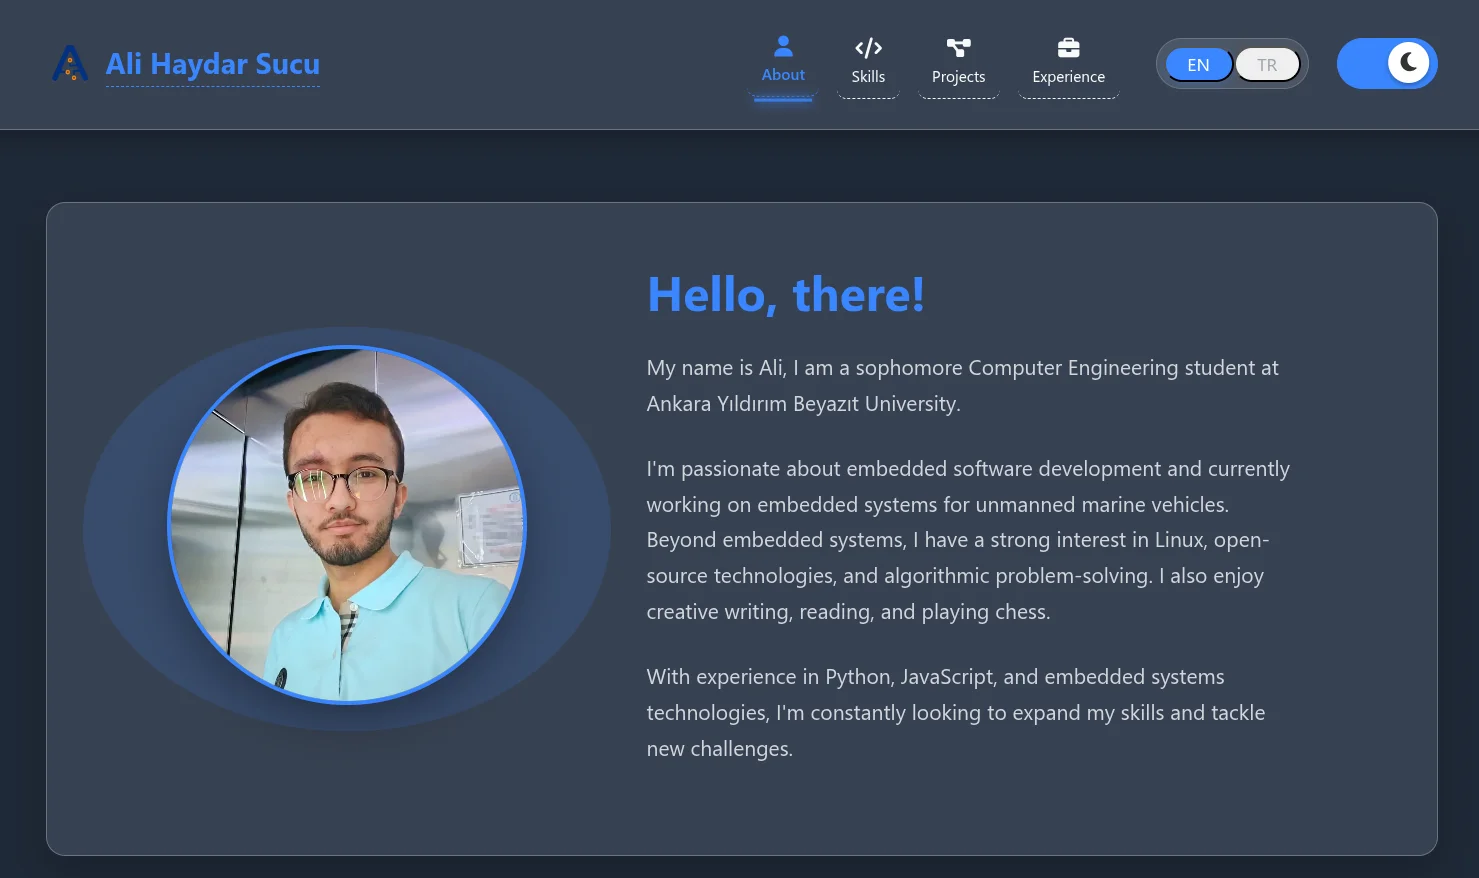Click the person icon above About
The image size is (1479, 878).
(x=783, y=46)
